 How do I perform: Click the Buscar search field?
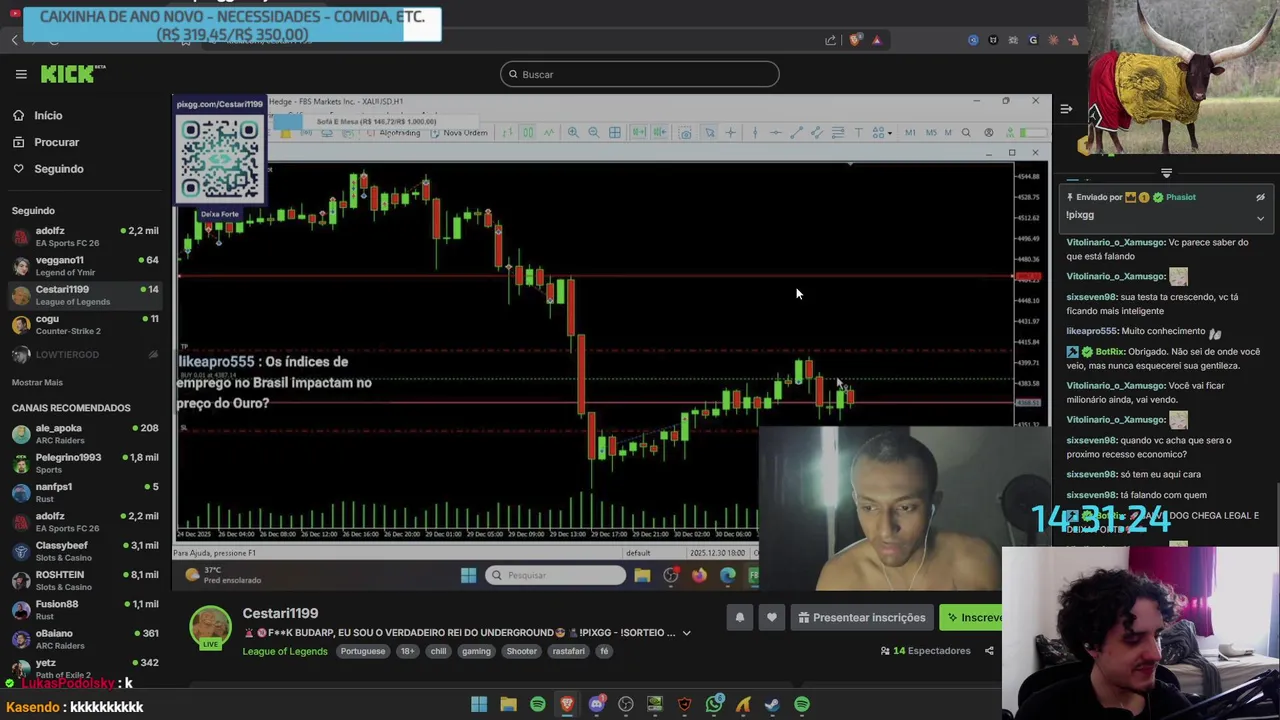(639, 74)
